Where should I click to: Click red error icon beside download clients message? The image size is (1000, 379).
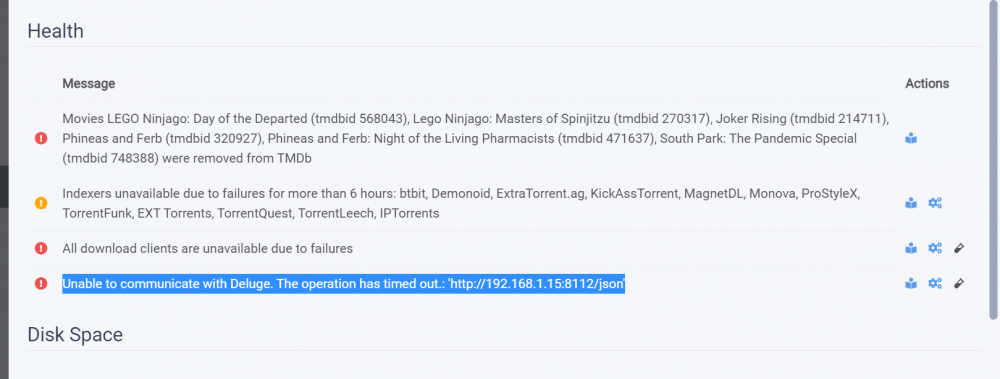pyautogui.click(x=41, y=248)
